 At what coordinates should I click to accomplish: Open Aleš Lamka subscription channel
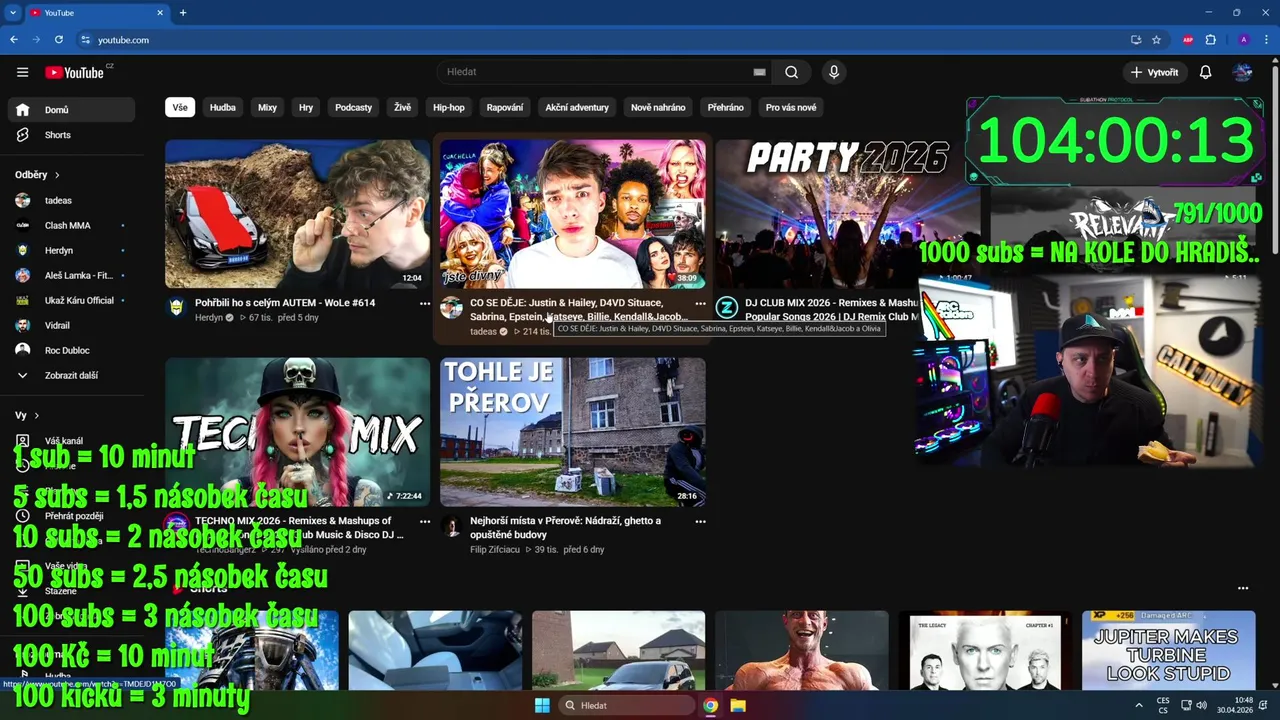71,275
